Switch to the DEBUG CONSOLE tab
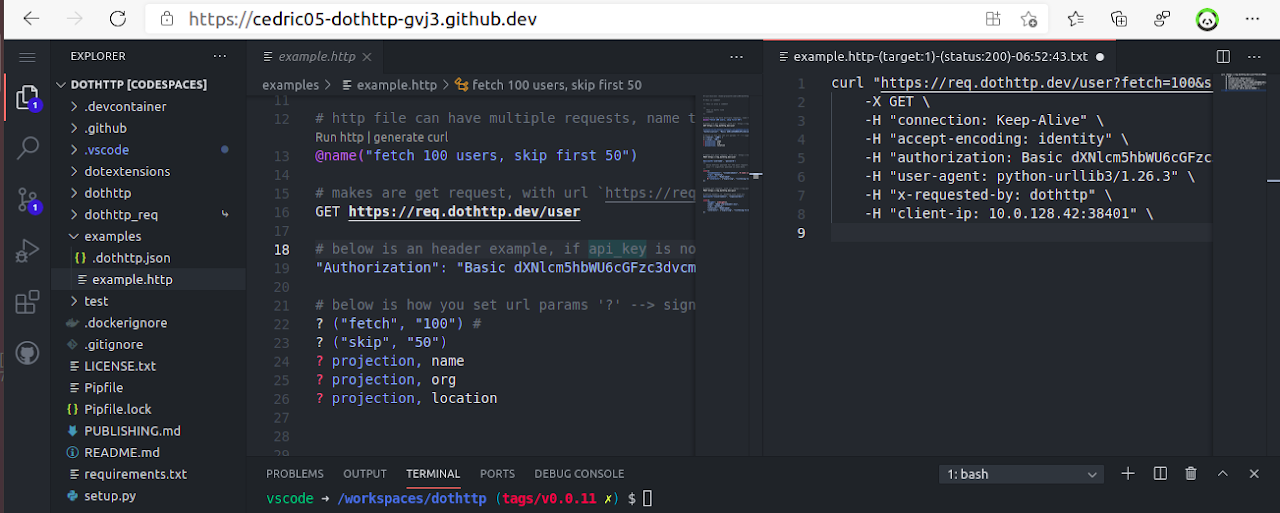 (579, 474)
